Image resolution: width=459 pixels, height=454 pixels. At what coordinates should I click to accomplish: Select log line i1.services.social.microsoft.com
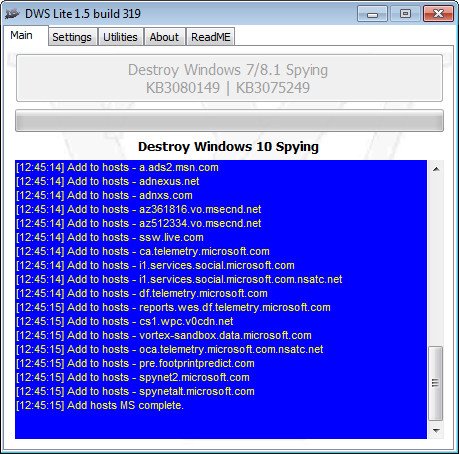(155, 265)
